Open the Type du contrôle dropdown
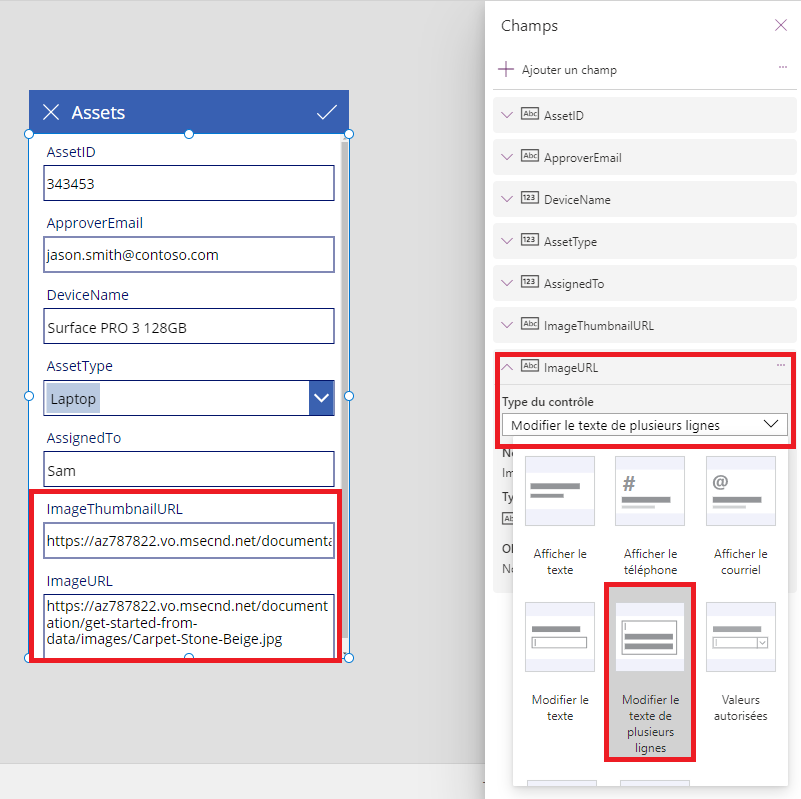The height and width of the screenshot is (799, 801). [645, 425]
